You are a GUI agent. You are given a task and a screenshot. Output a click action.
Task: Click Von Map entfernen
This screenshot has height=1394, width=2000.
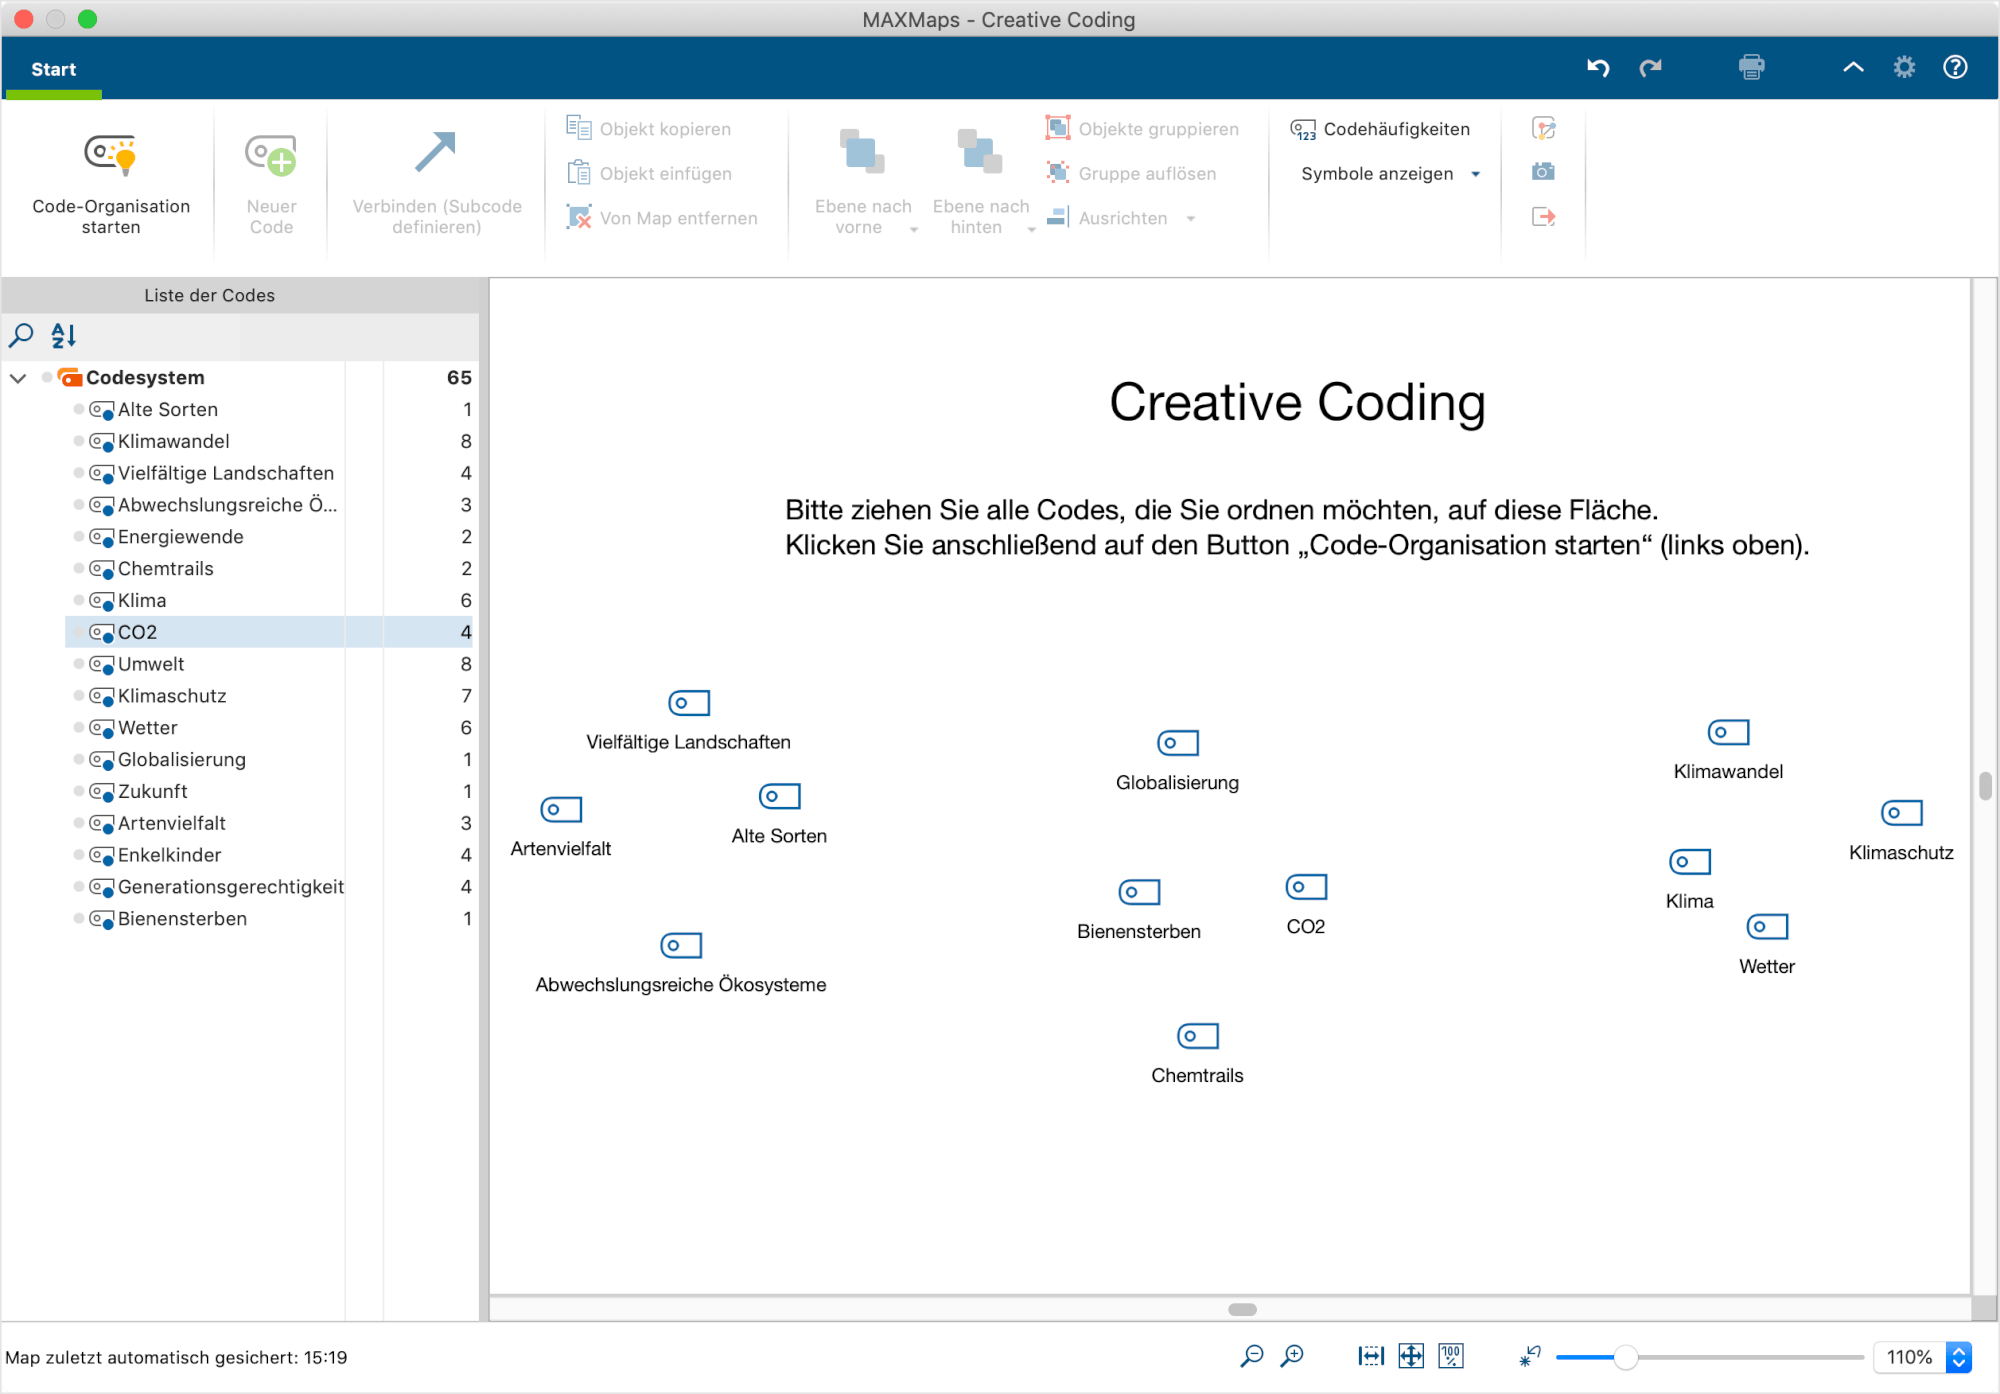[x=662, y=217]
